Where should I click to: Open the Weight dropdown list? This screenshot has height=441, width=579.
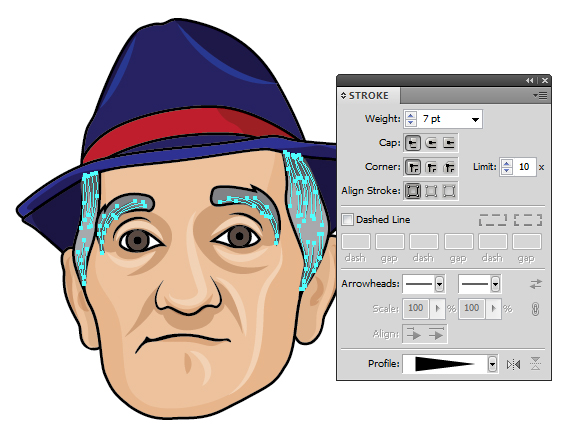pyautogui.click(x=475, y=119)
